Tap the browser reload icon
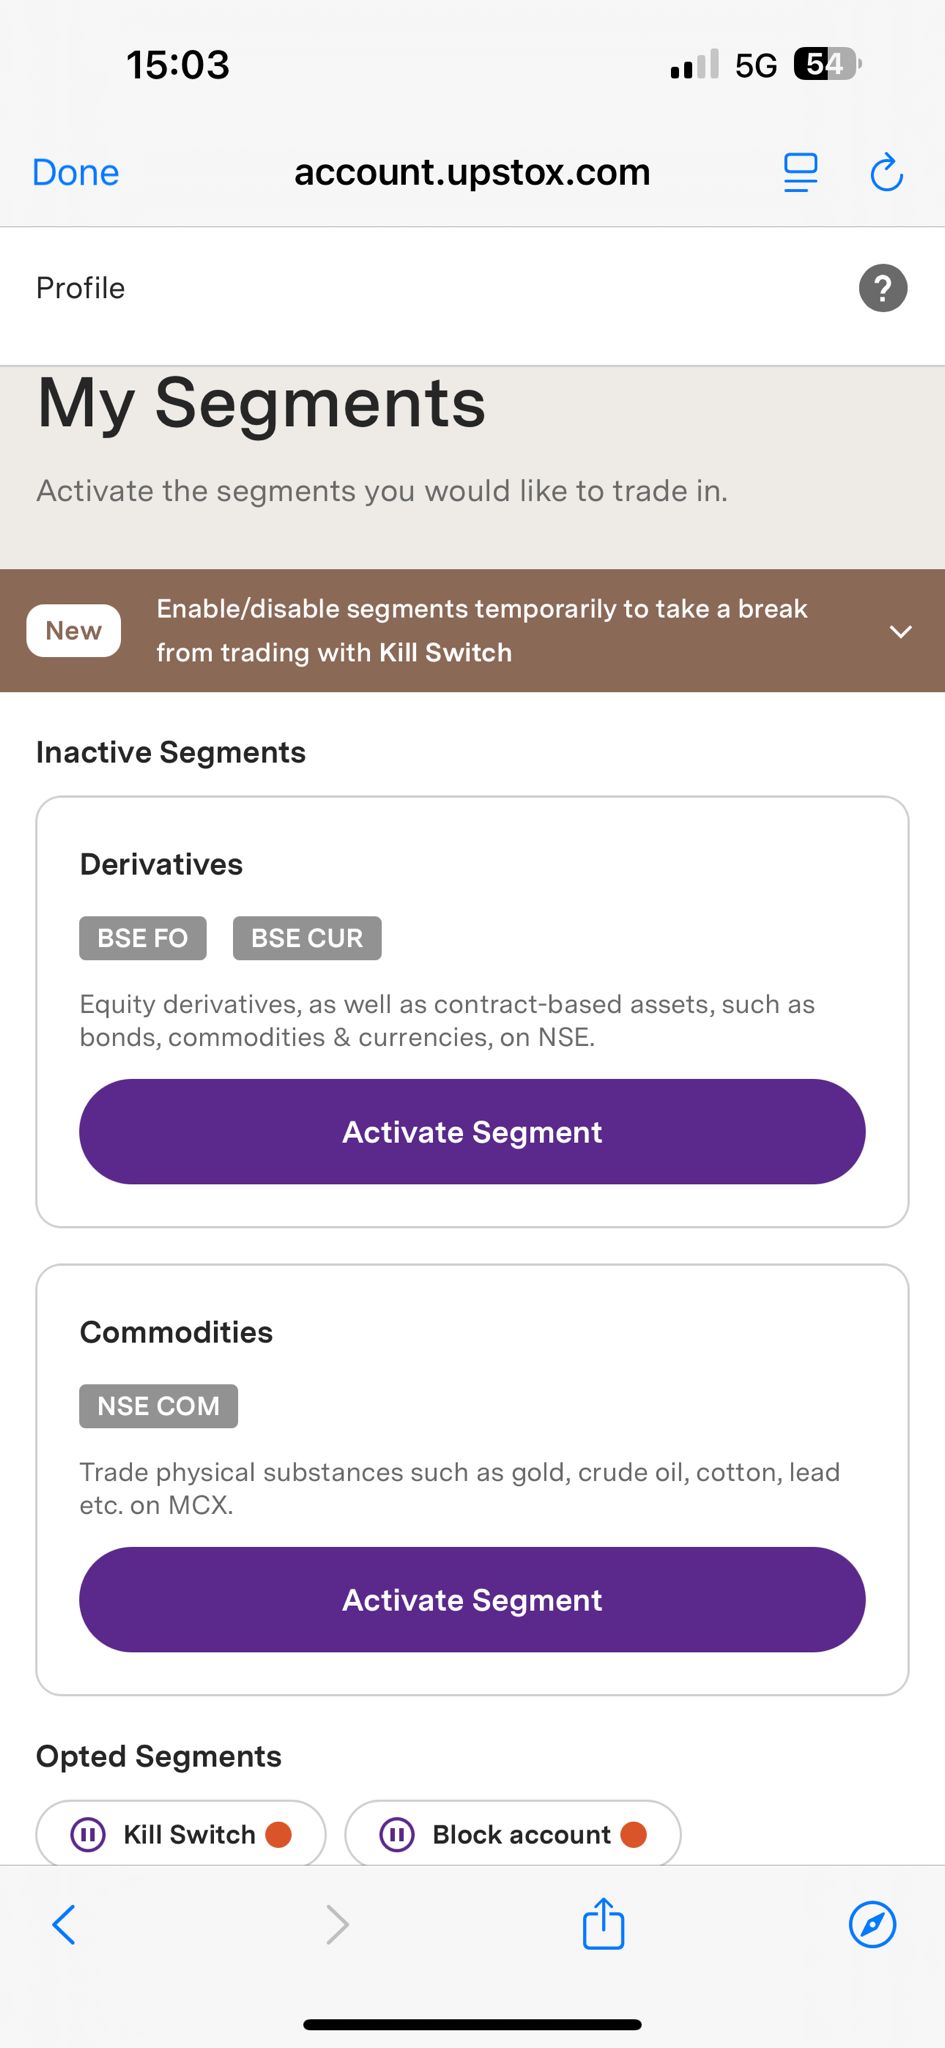This screenshot has height=2048, width=945. [x=886, y=173]
